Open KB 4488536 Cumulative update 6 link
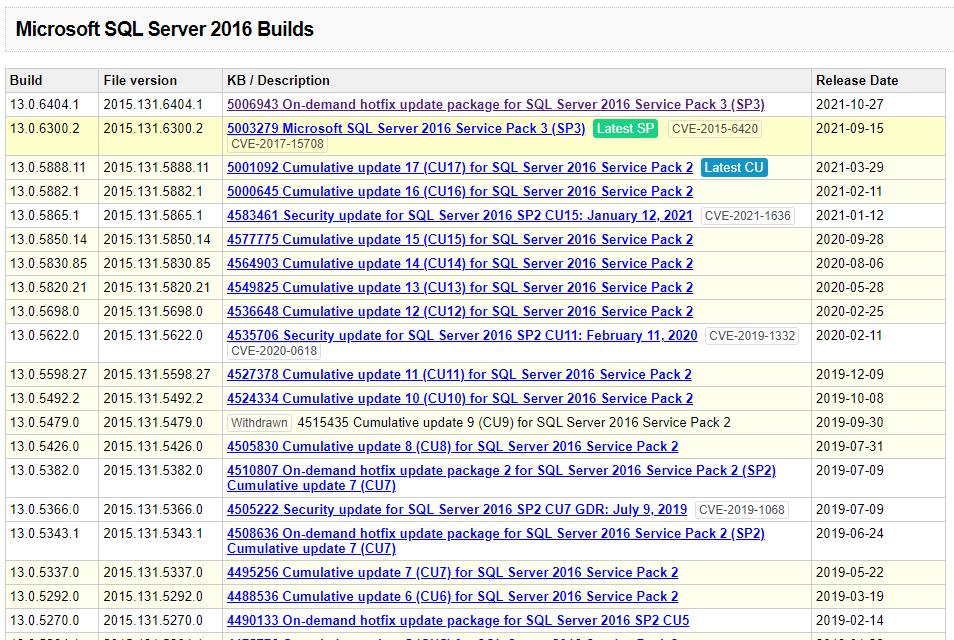This screenshot has width=954, height=640. coord(453,597)
